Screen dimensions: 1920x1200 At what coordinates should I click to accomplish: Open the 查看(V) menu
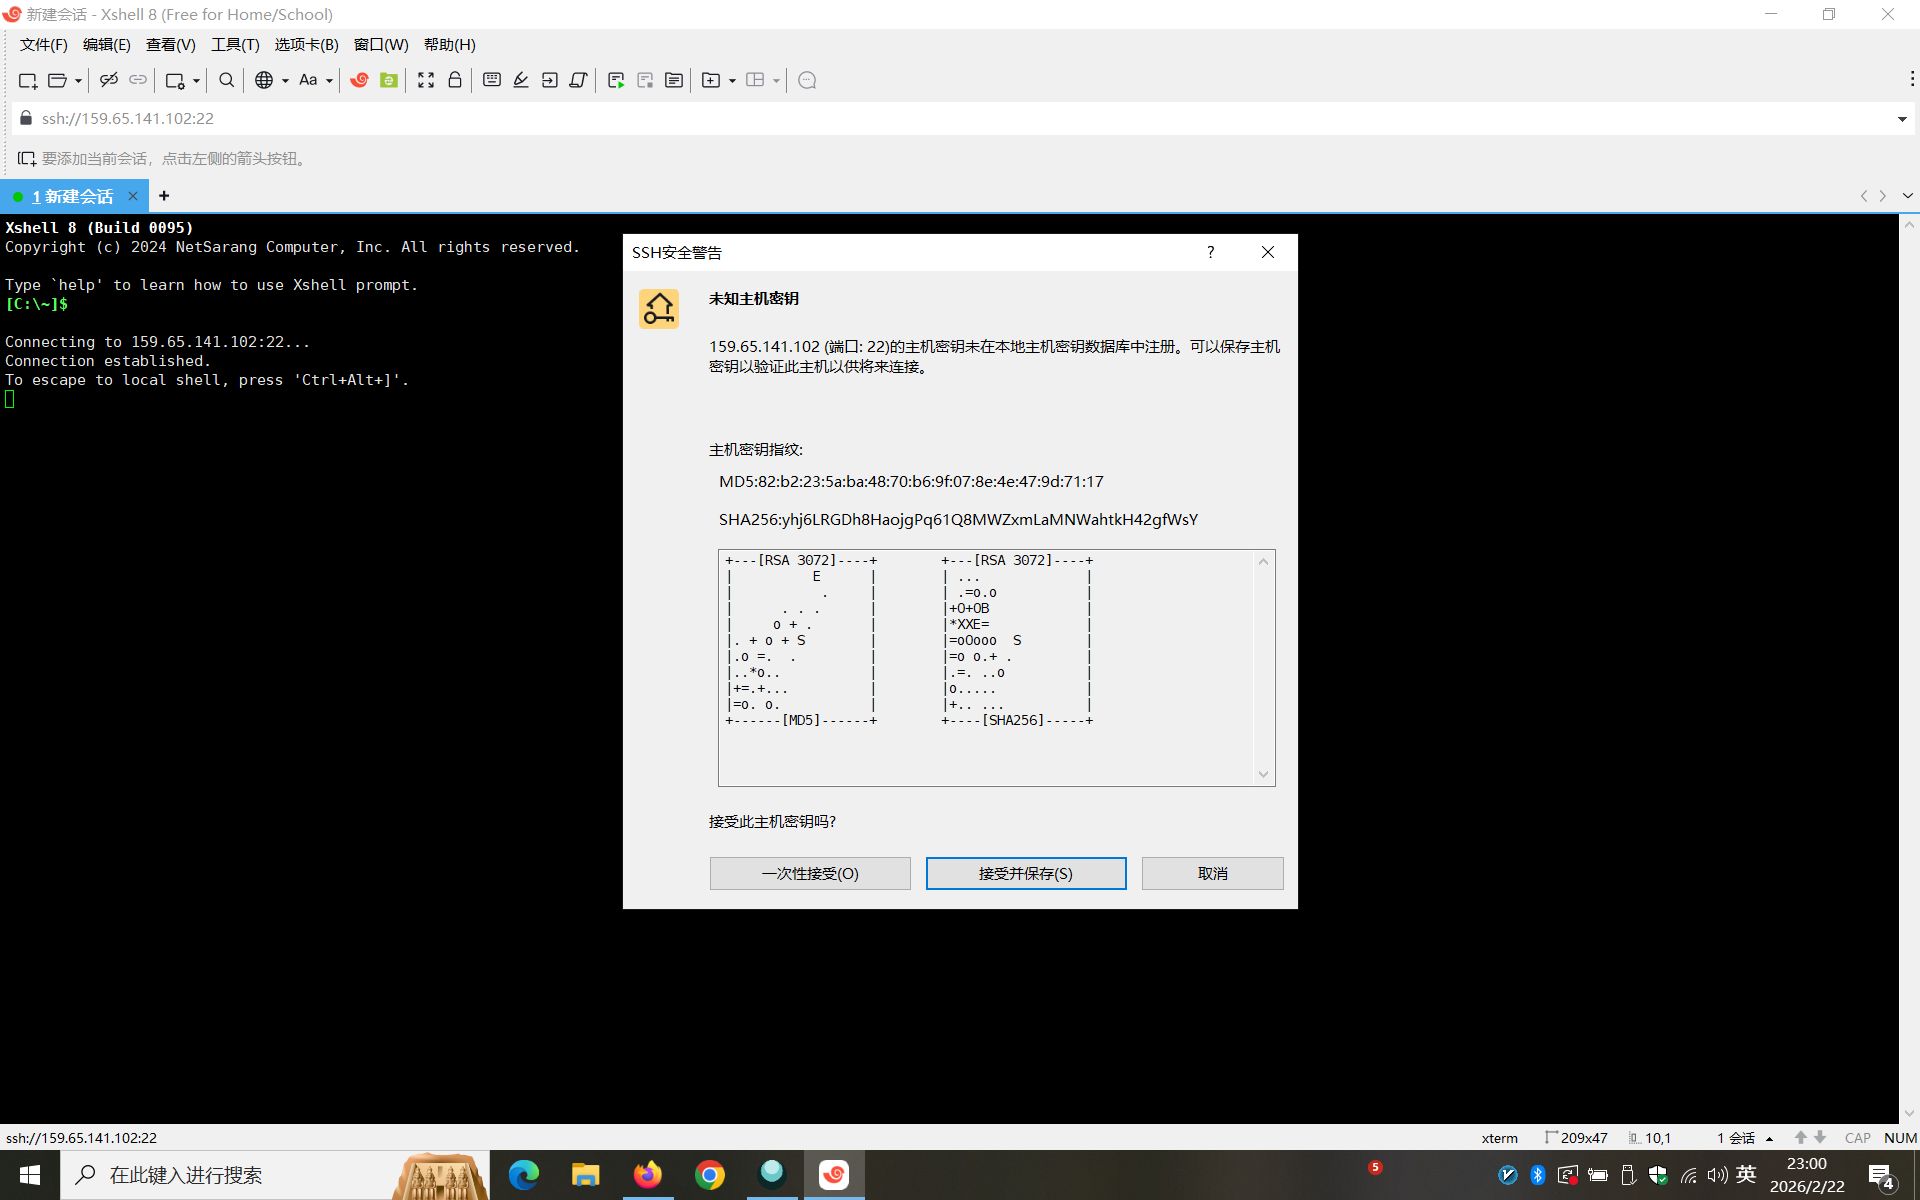coord(171,45)
